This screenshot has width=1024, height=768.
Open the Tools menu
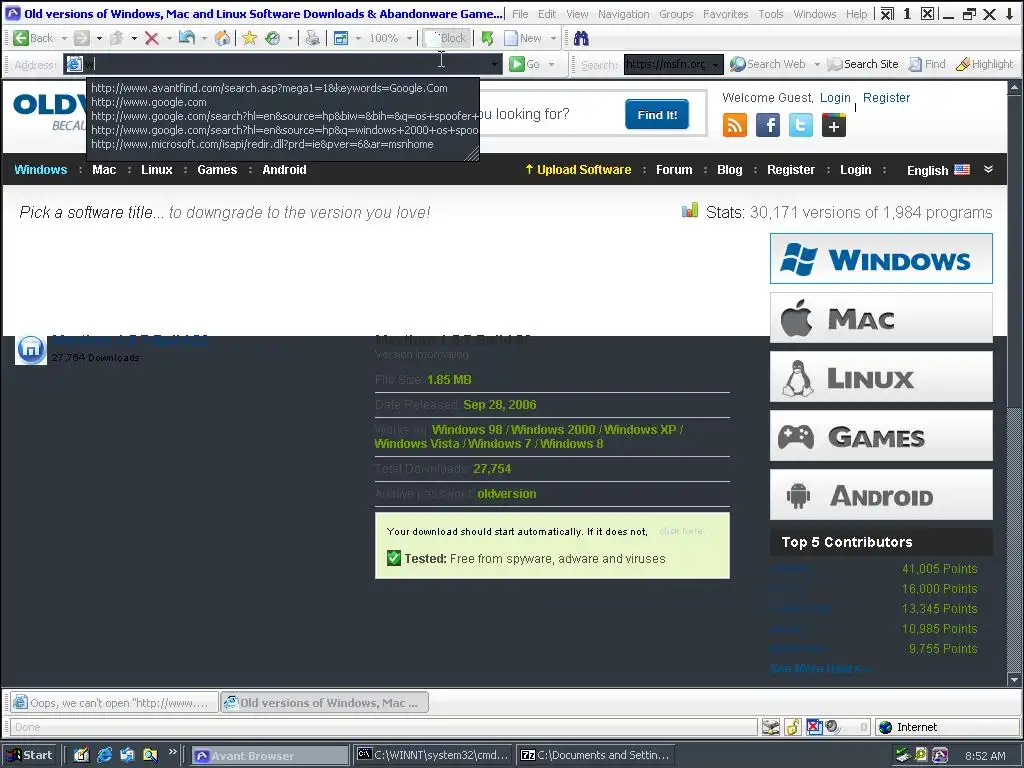point(771,14)
